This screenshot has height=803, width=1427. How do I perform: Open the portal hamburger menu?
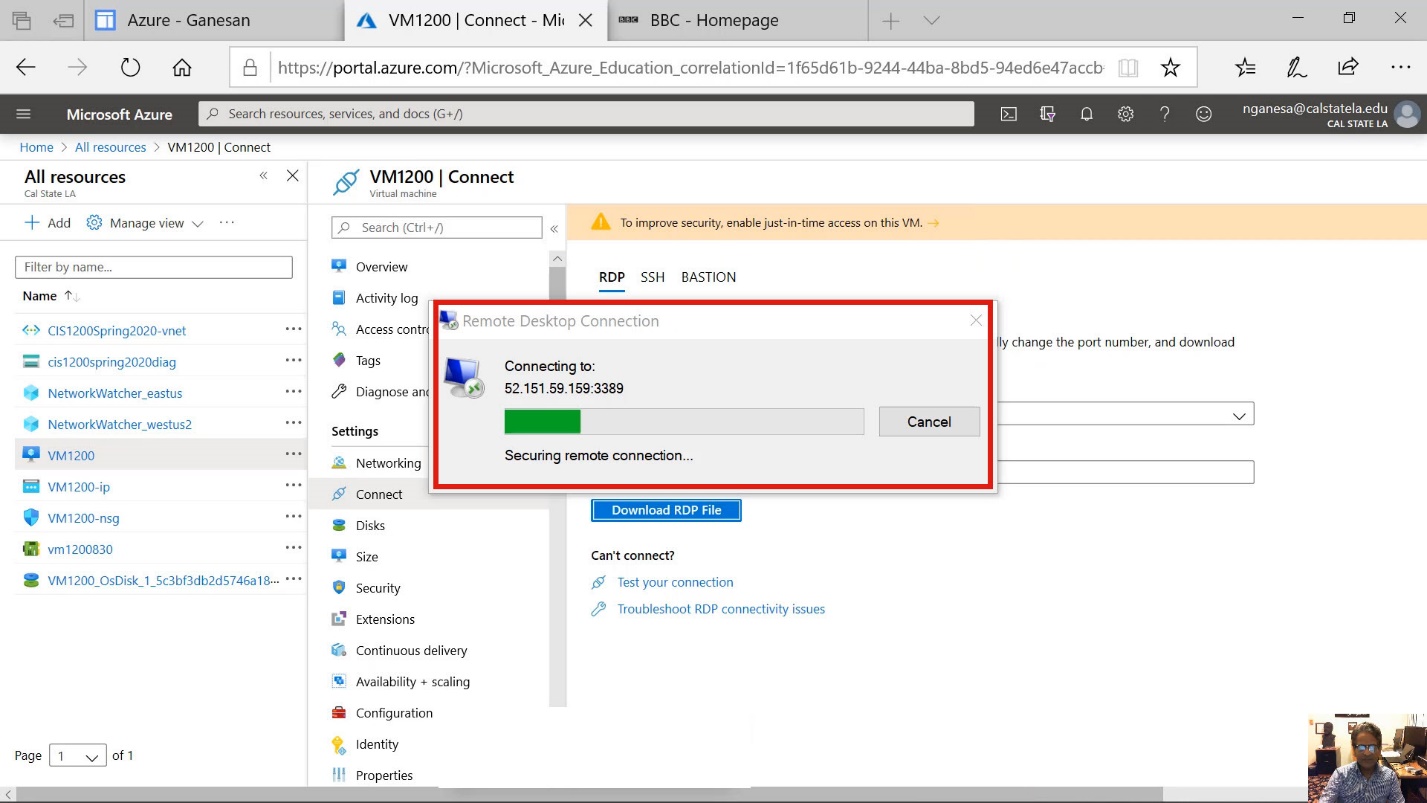(24, 114)
